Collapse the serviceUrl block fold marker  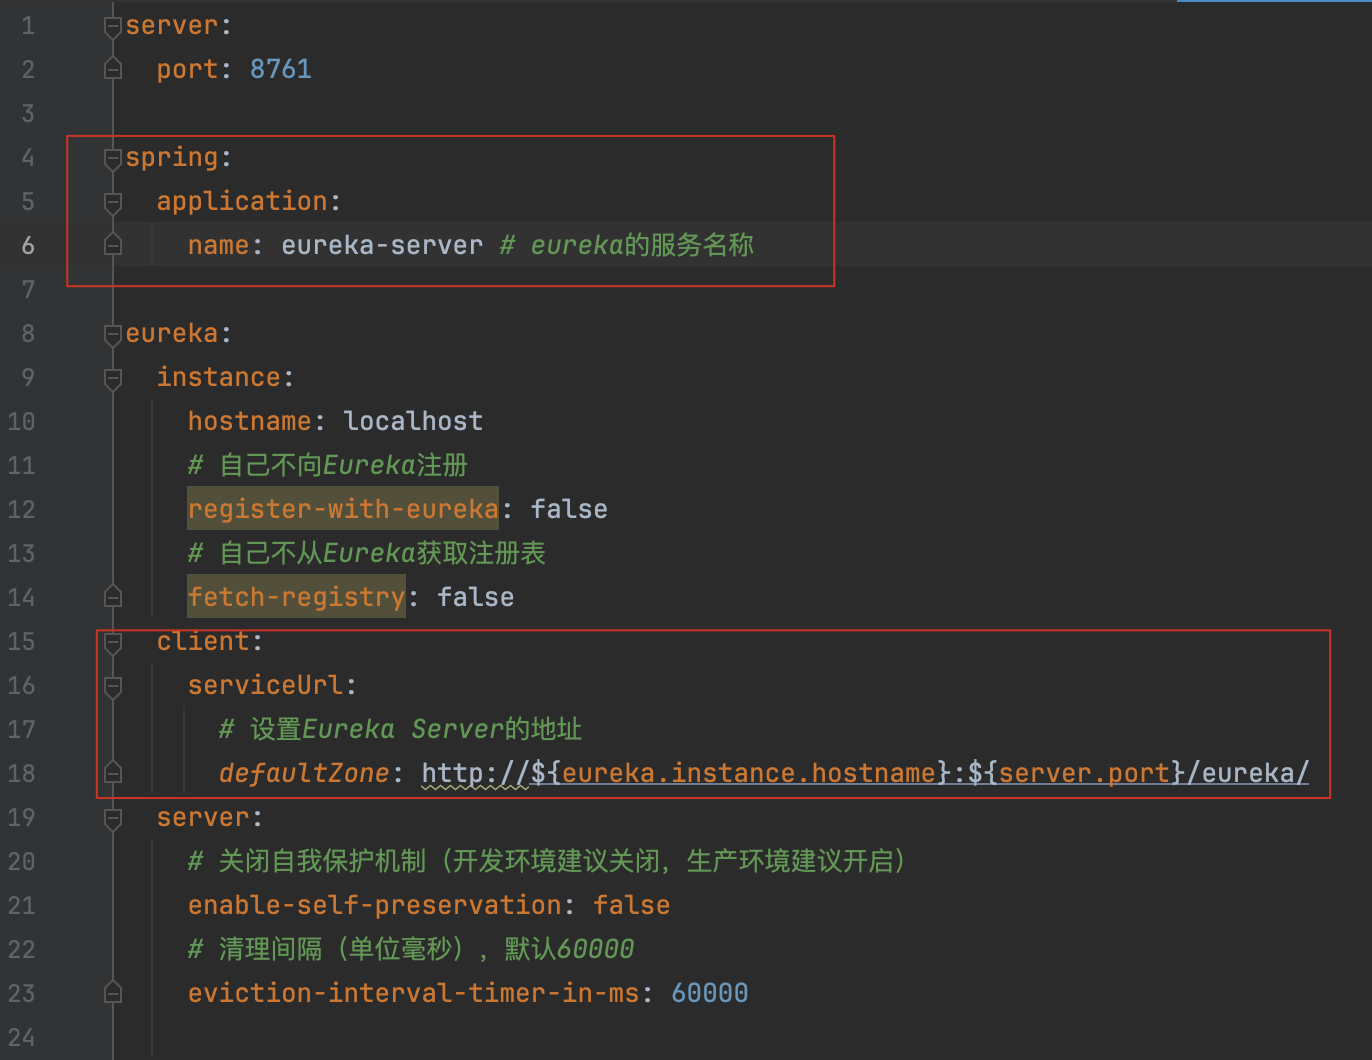113,687
